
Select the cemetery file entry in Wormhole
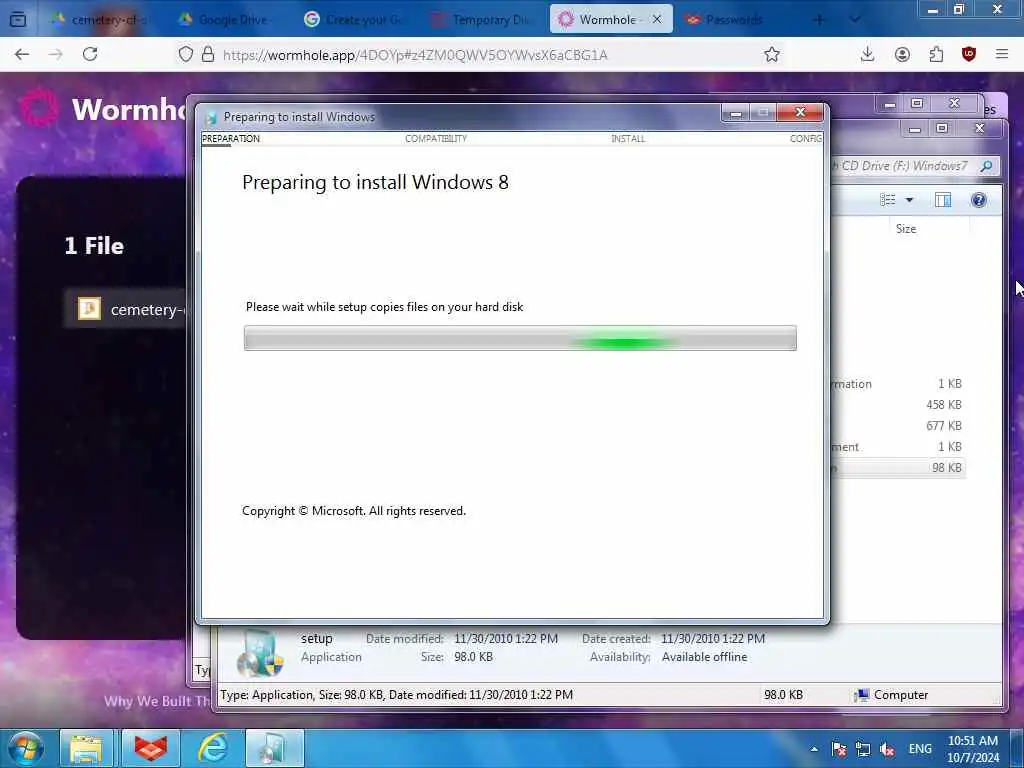coord(127,309)
